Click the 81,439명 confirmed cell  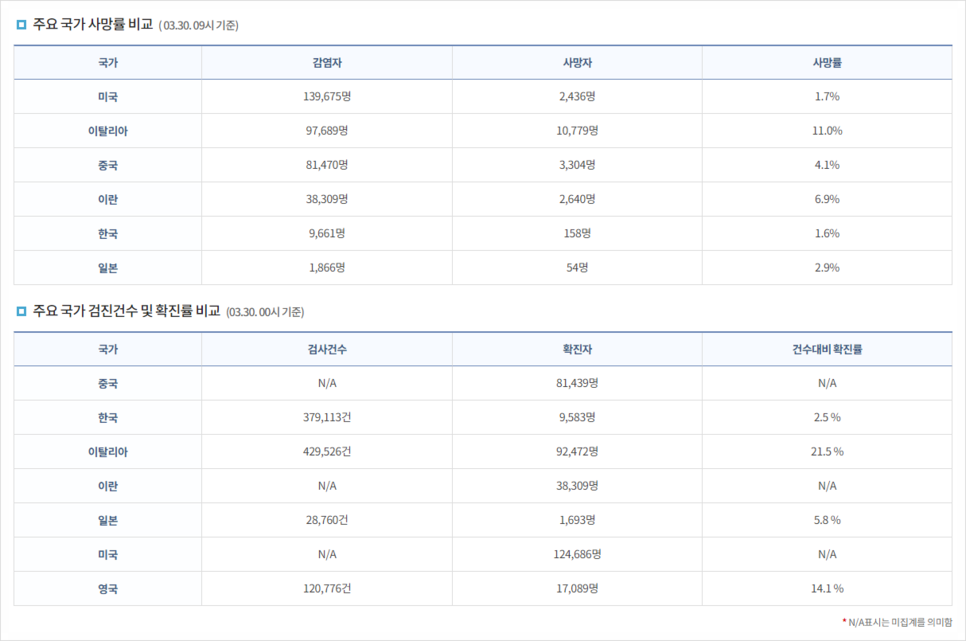tap(577, 383)
